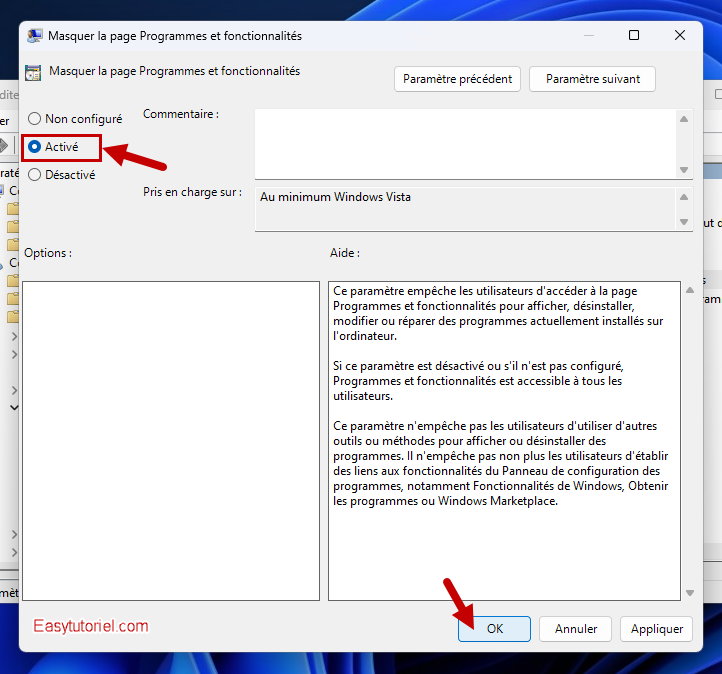Viewport: 722px width, 674px height.
Task: Click down arrow in Pris en charge box
Action: point(684,222)
